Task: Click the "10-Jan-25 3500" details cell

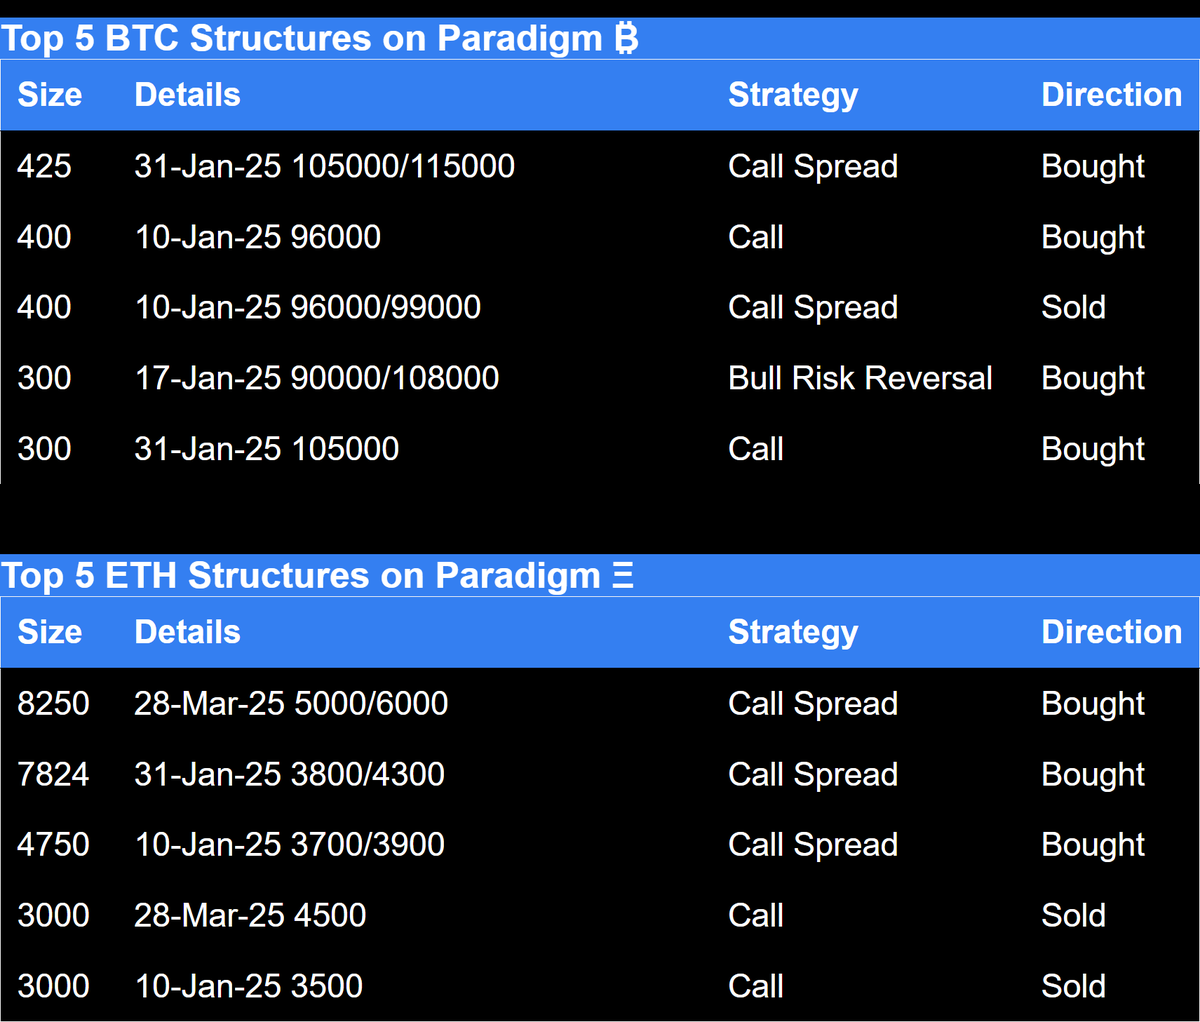Action: click(248, 986)
